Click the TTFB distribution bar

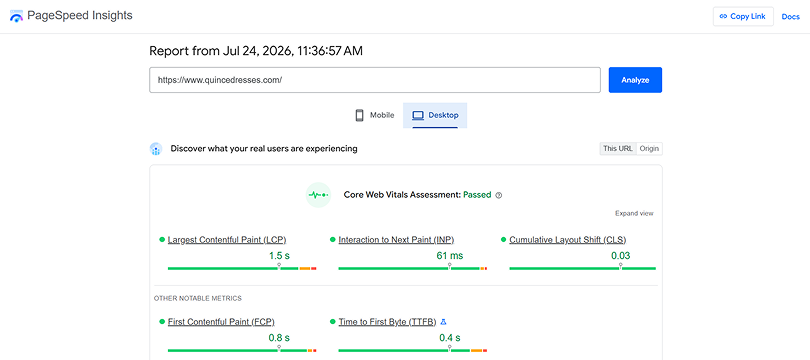(x=413, y=351)
